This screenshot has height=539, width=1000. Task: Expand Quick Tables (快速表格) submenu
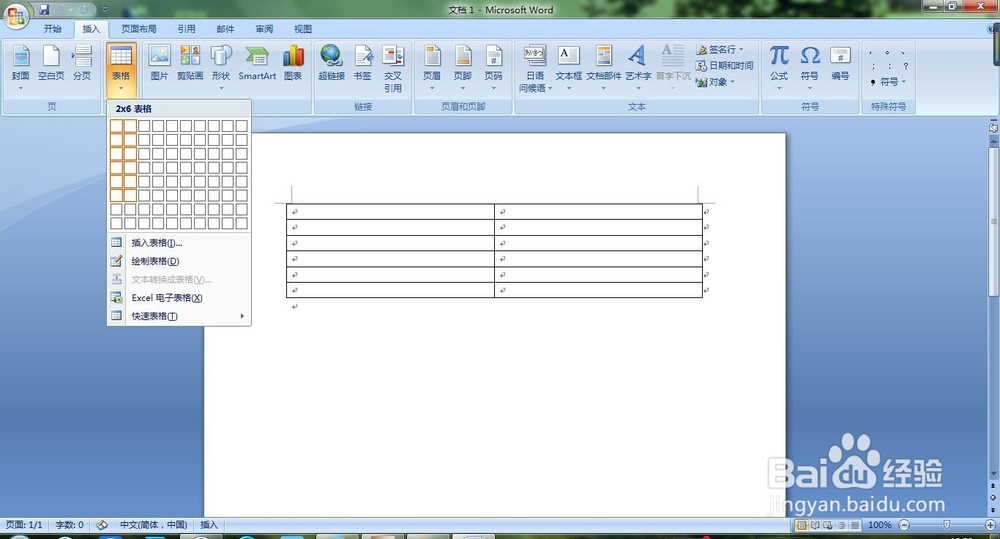pyautogui.click(x=179, y=316)
